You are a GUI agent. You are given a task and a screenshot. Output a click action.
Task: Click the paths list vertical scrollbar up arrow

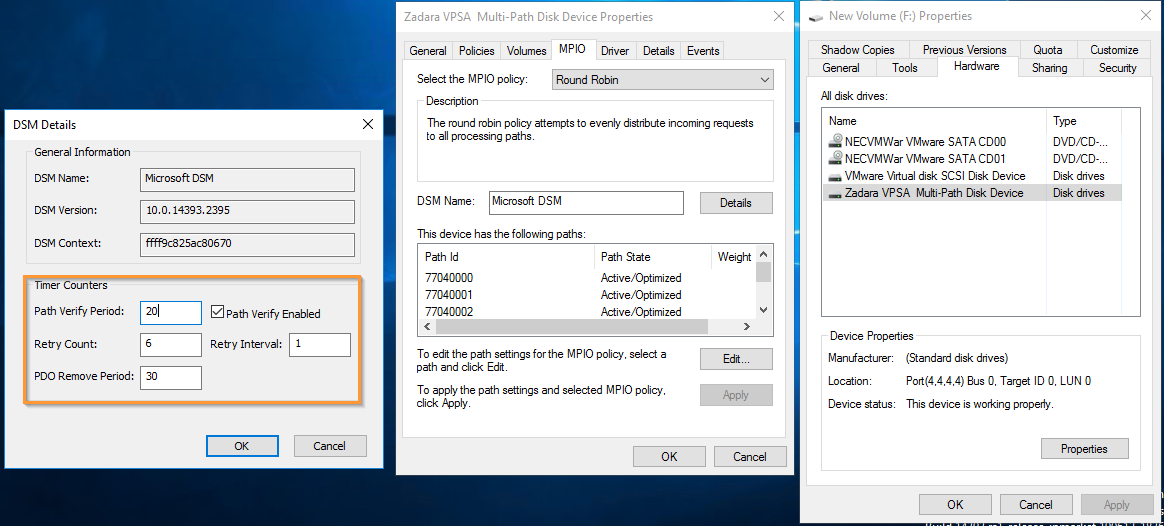(764, 256)
